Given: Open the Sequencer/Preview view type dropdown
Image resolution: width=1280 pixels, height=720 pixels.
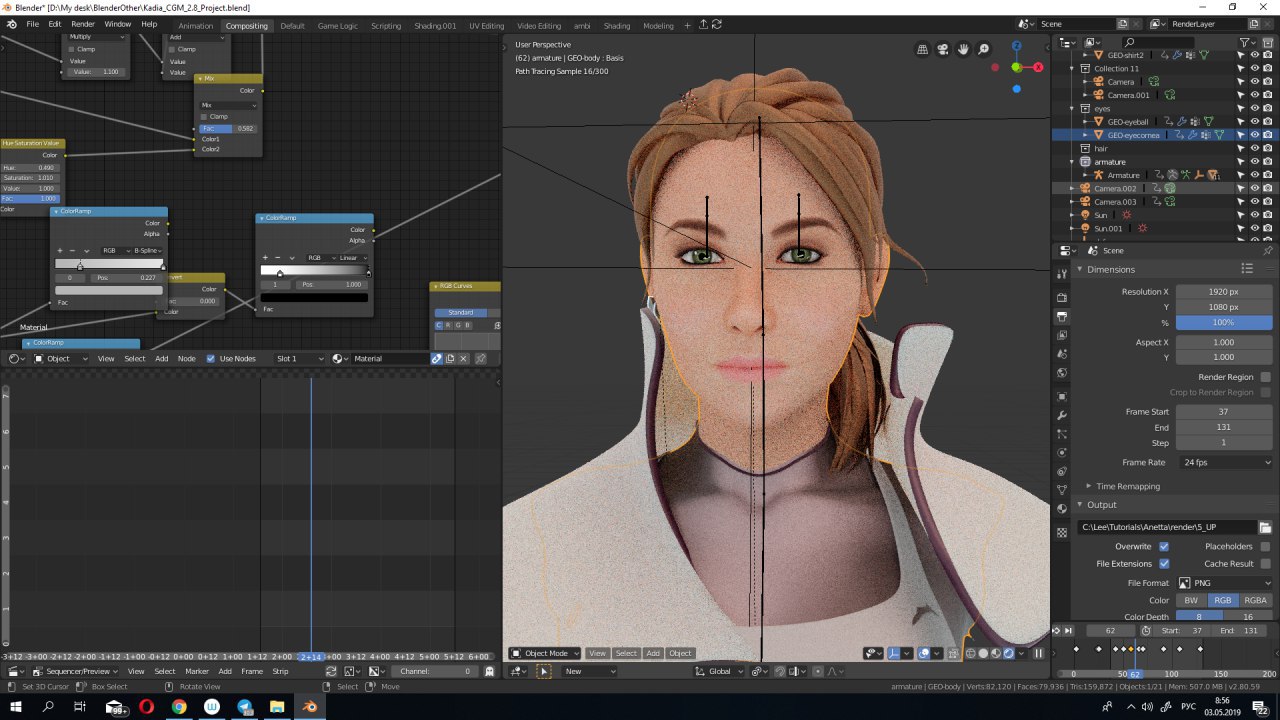Looking at the screenshot, I should [75, 671].
